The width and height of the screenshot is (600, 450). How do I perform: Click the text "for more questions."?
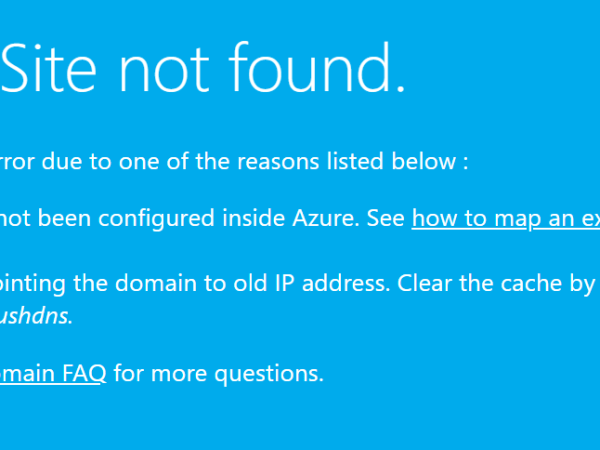pos(218,374)
